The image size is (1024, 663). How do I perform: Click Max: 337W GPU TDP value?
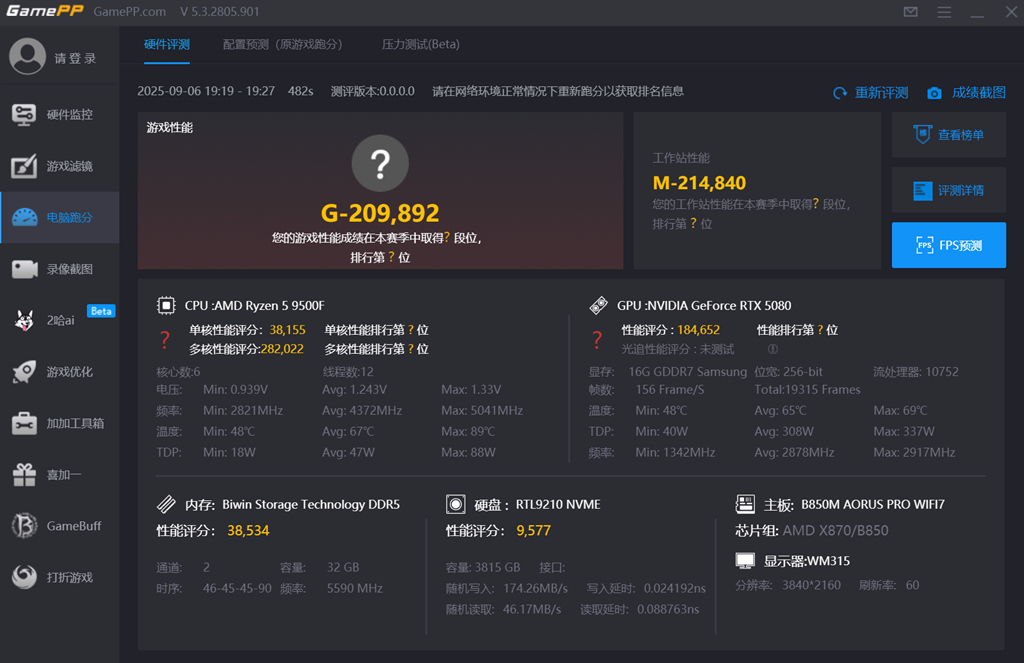click(904, 432)
